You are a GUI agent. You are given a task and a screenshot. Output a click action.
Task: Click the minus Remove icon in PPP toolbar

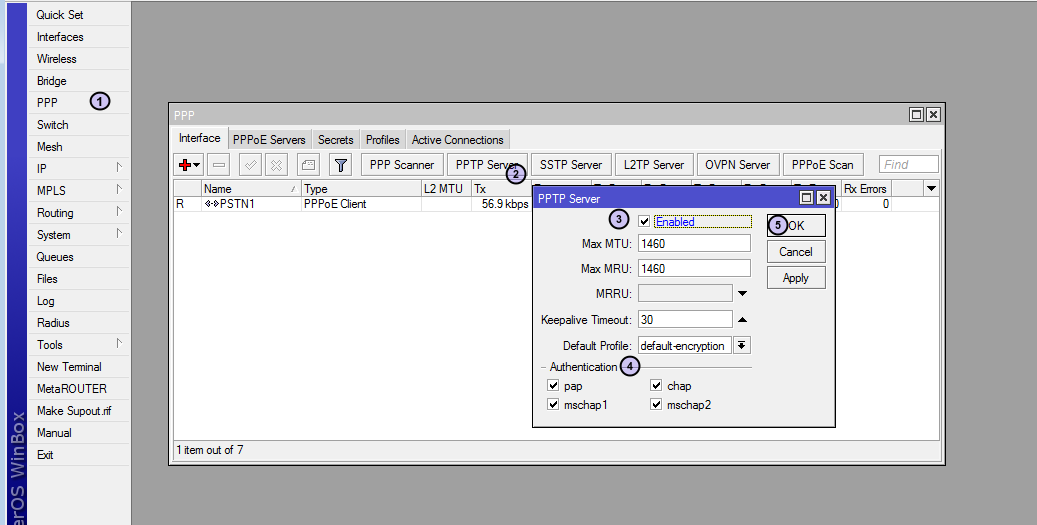pos(219,165)
